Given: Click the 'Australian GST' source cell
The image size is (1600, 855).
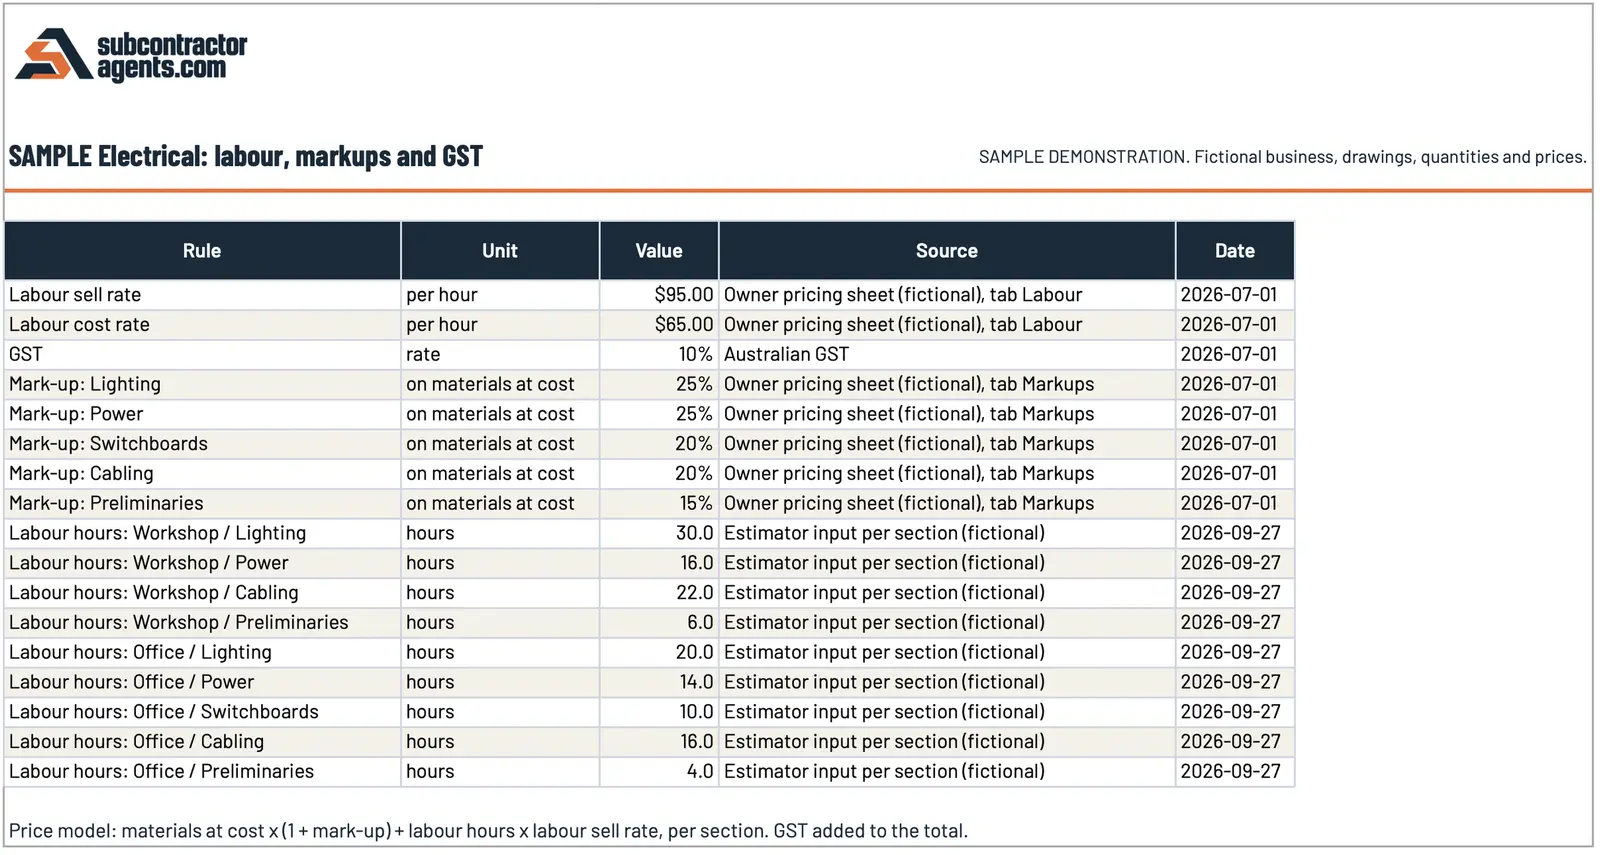Looking at the screenshot, I should (947, 355).
